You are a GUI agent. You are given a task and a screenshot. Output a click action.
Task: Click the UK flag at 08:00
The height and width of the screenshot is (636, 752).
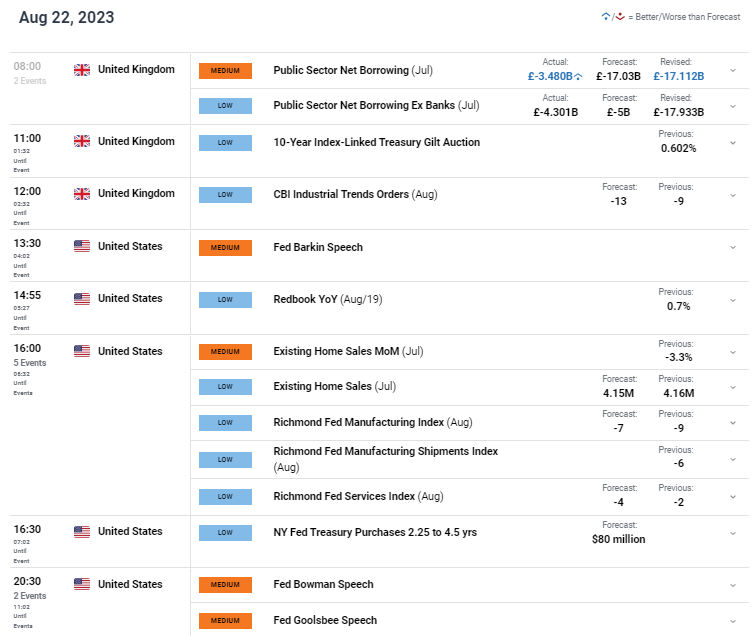(x=82, y=70)
